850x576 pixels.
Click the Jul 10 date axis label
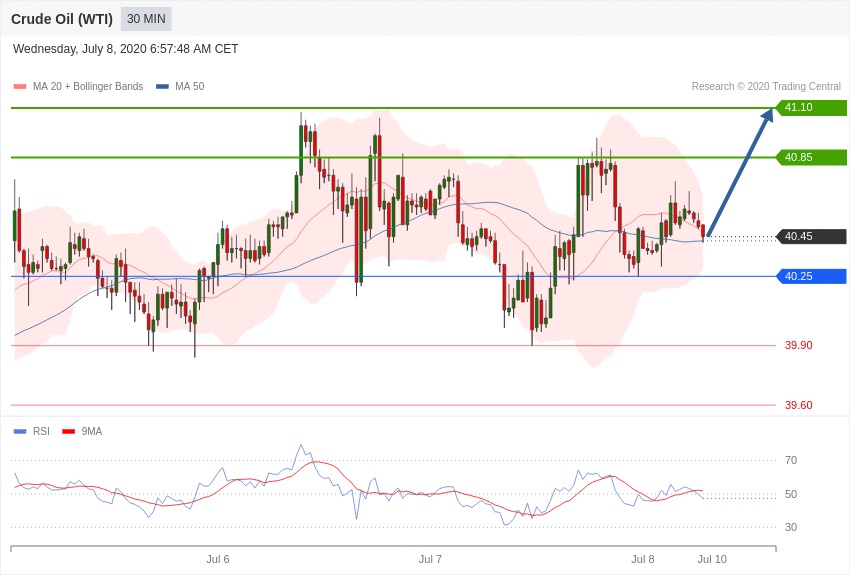click(712, 559)
